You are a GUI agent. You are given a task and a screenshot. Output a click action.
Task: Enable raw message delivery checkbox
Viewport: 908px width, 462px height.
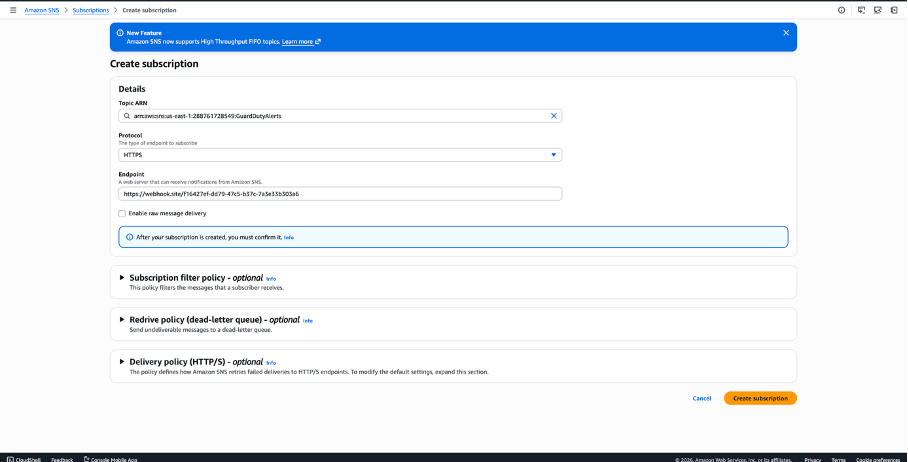[x=122, y=213]
